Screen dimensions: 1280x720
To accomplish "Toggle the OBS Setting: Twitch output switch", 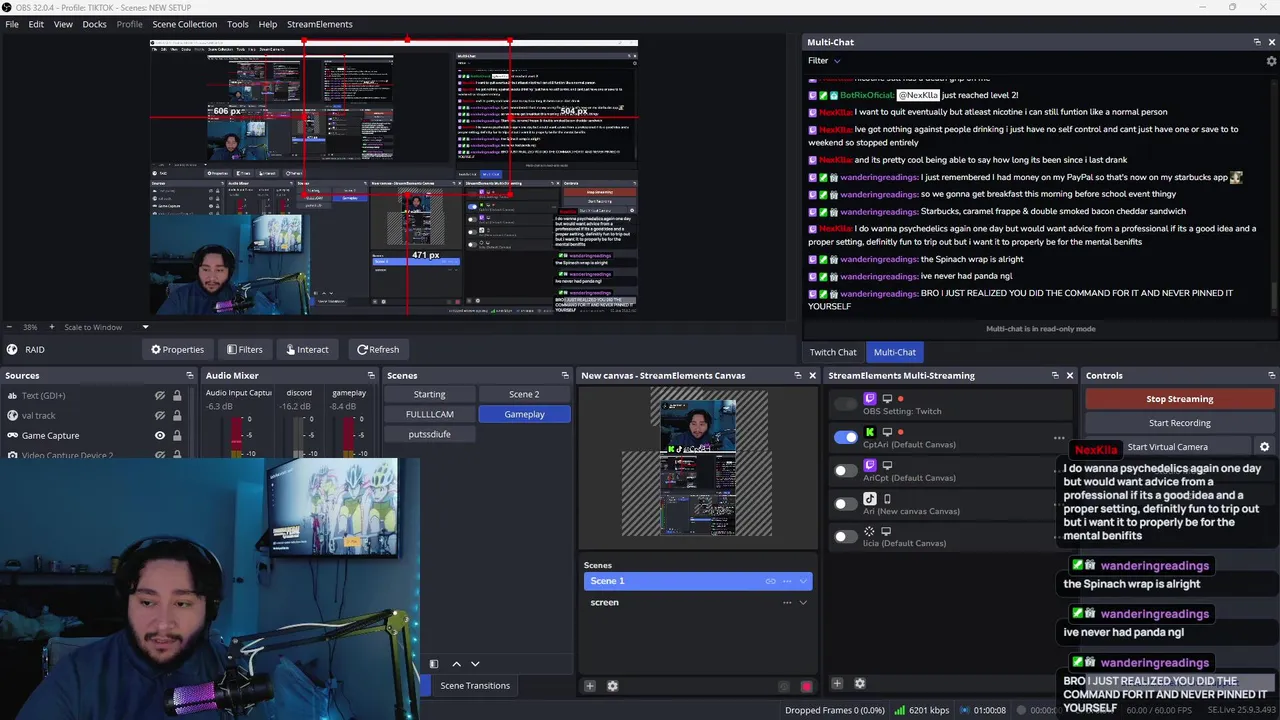I will pos(846,404).
